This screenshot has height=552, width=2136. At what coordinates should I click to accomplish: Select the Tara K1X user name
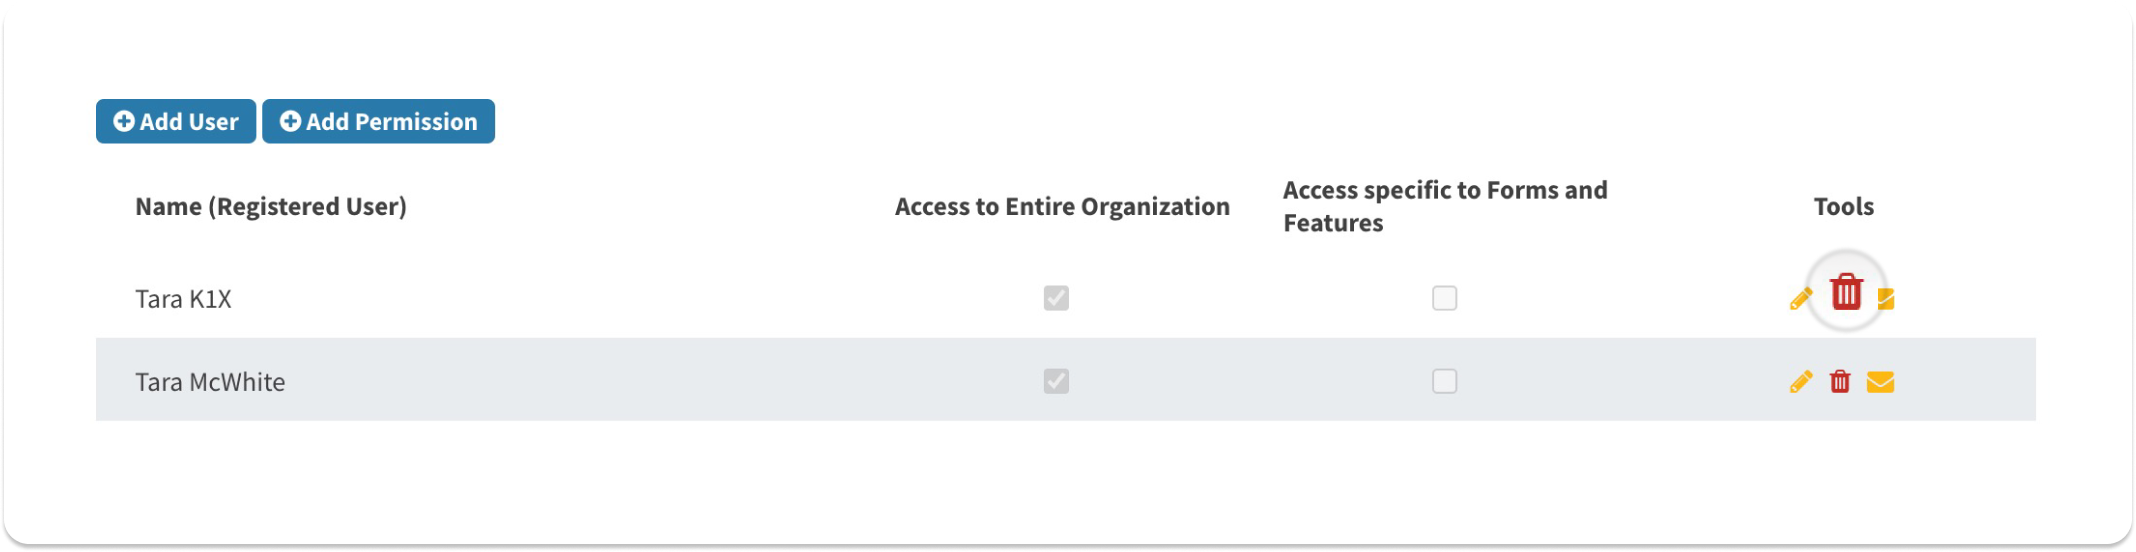pyautogui.click(x=184, y=299)
